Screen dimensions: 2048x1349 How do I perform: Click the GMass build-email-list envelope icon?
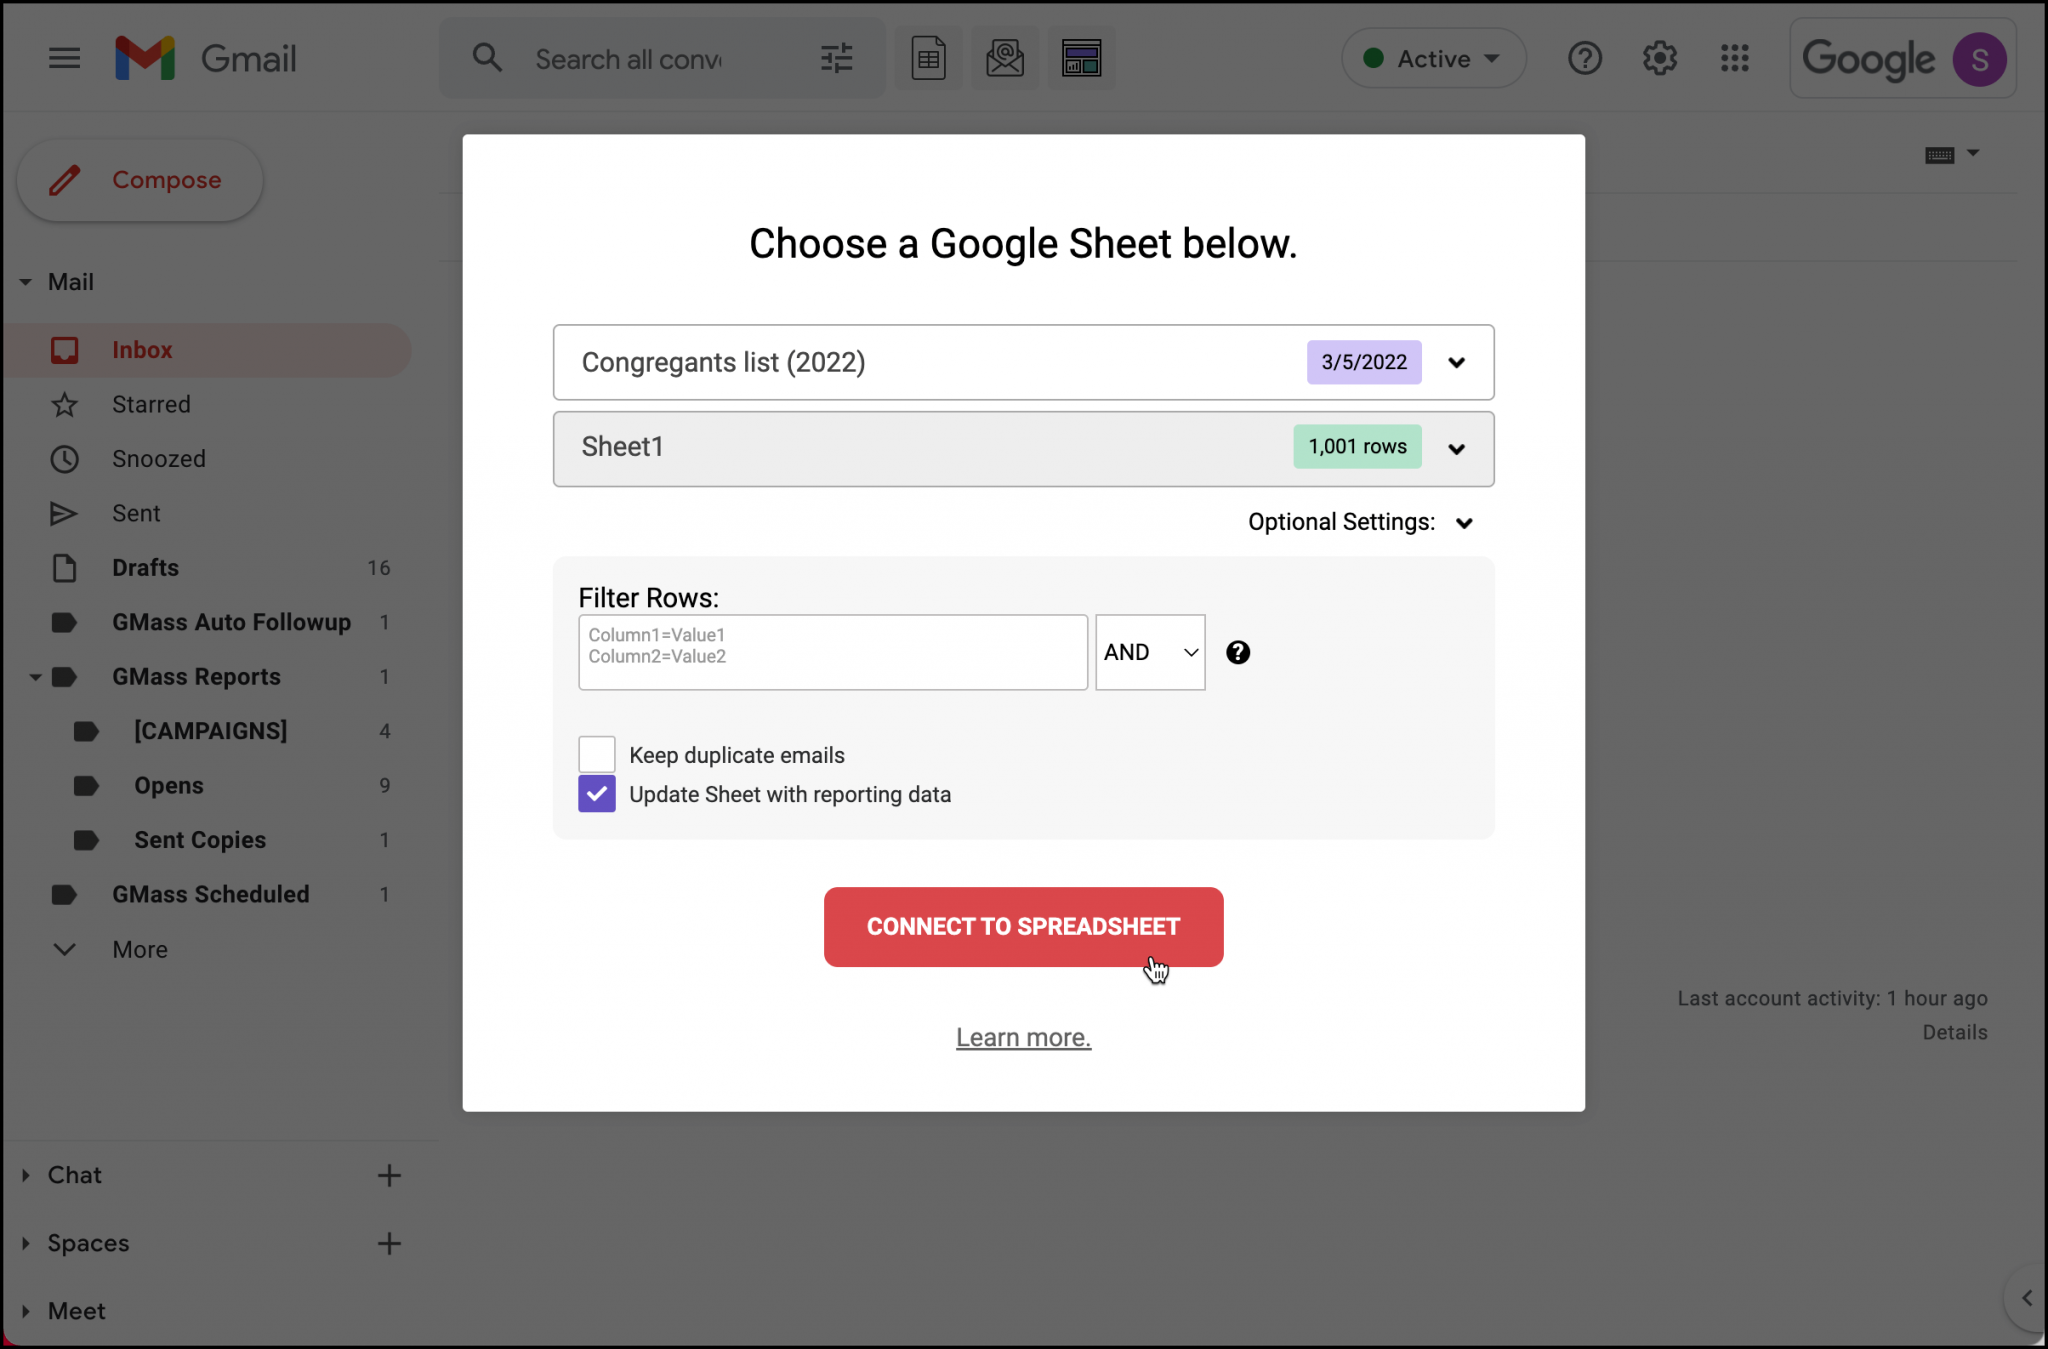(1005, 58)
